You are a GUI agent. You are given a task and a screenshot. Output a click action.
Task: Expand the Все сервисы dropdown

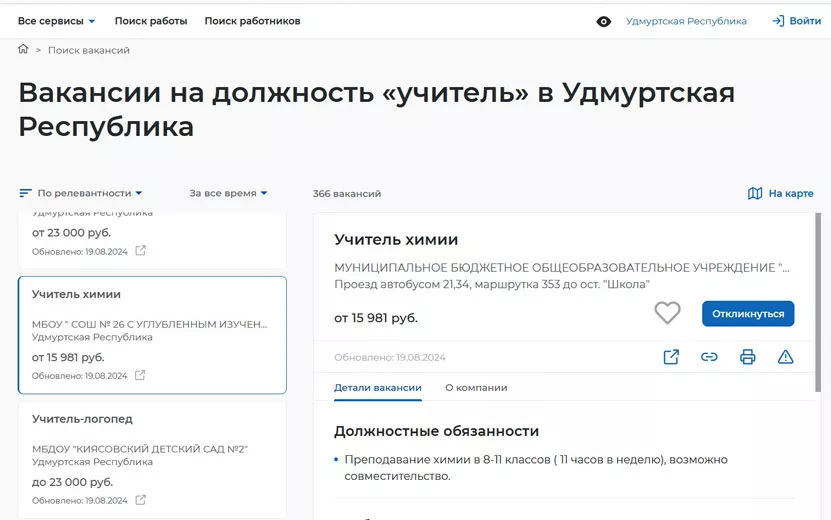pyautogui.click(x=56, y=21)
